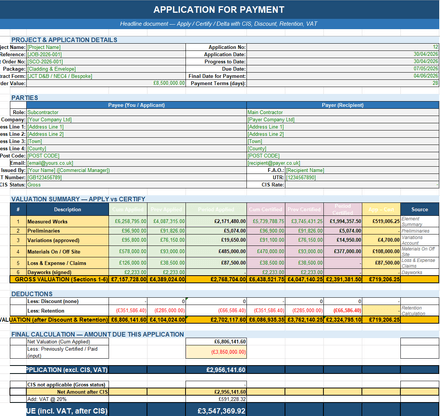
Task: Select the CIS Rate value cell
Action: pyautogui.click(x=362, y=185)
